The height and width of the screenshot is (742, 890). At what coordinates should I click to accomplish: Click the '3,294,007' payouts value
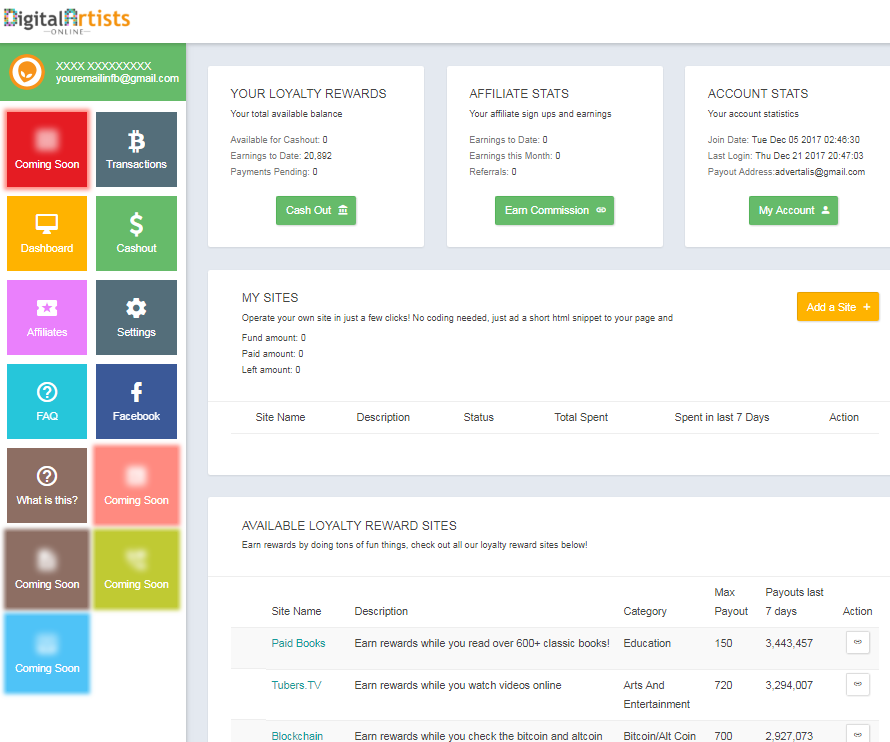789,685
